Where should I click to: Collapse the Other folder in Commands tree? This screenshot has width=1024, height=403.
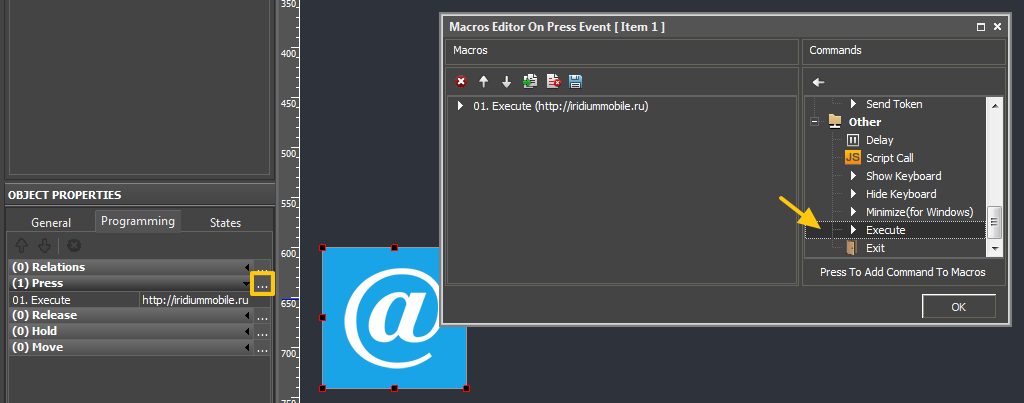(x=815, y=122)
